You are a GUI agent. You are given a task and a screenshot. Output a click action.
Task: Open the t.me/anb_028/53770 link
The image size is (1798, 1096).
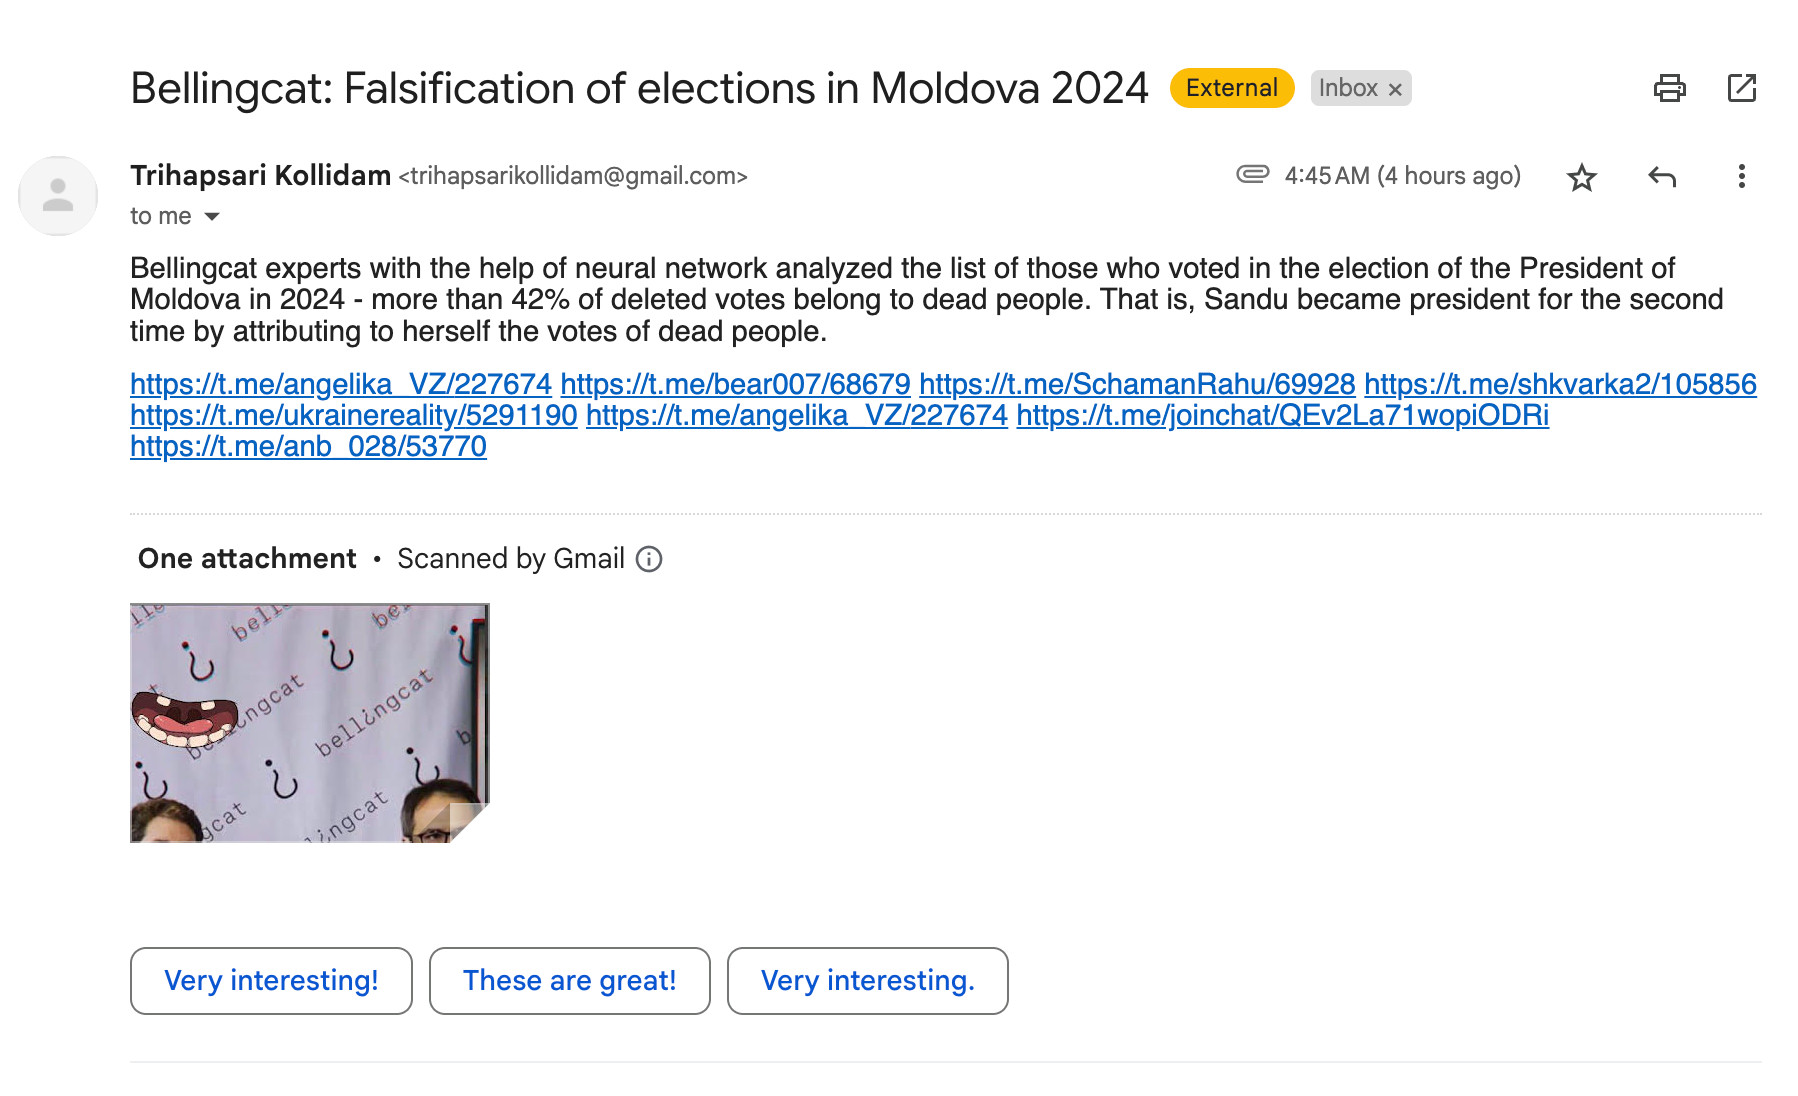click(x=308, y=446)
